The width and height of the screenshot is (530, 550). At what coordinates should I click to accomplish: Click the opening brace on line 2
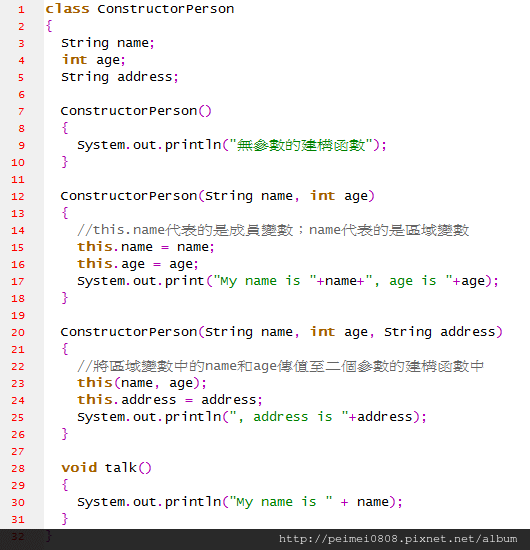pos(49,26)
